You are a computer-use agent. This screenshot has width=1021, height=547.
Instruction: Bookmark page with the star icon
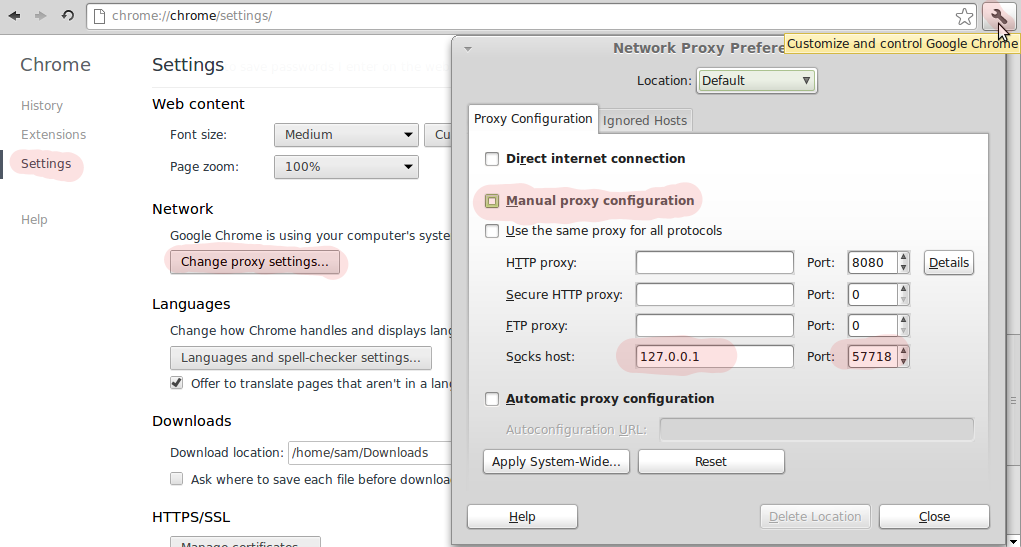click(964, 16)
